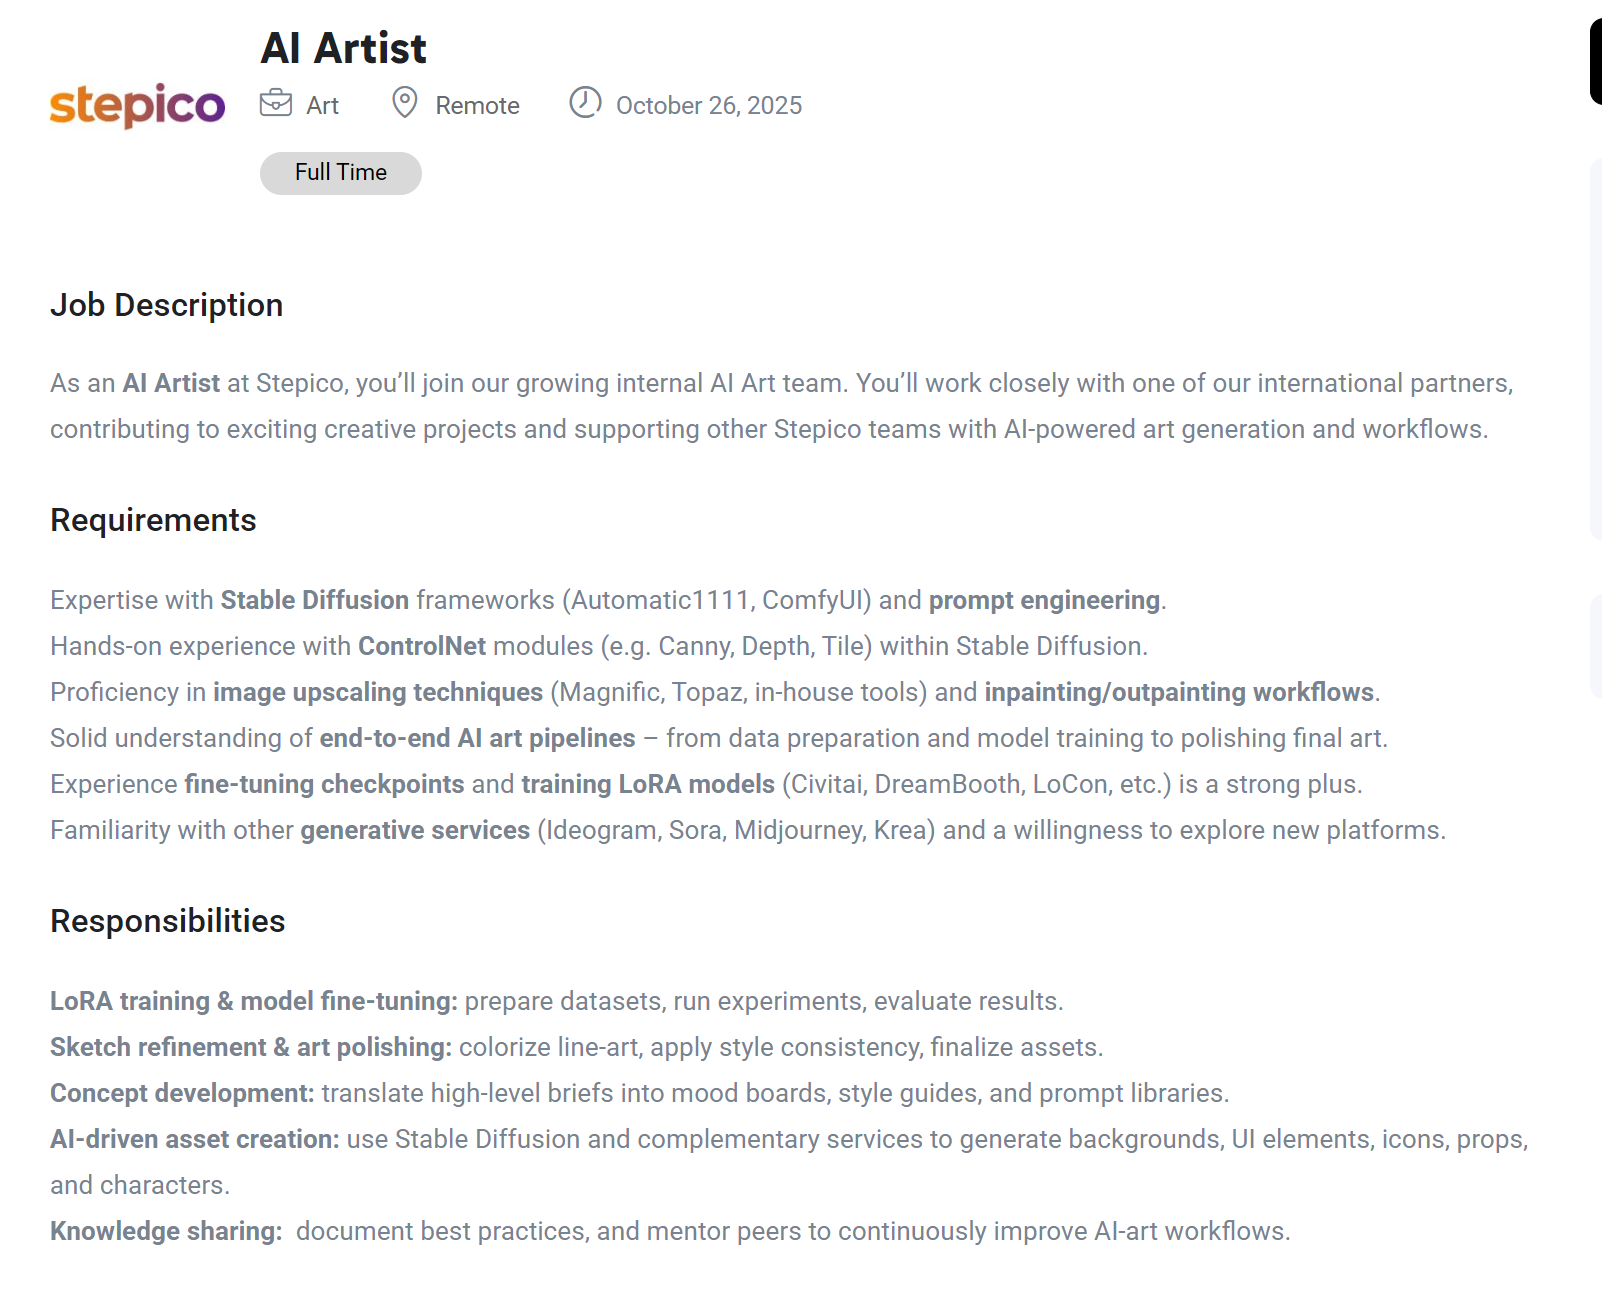This screenshot has width=1602, height=1294.
Task: Click bold 'image upscaling techniques' text
Action: click(377, 692)
